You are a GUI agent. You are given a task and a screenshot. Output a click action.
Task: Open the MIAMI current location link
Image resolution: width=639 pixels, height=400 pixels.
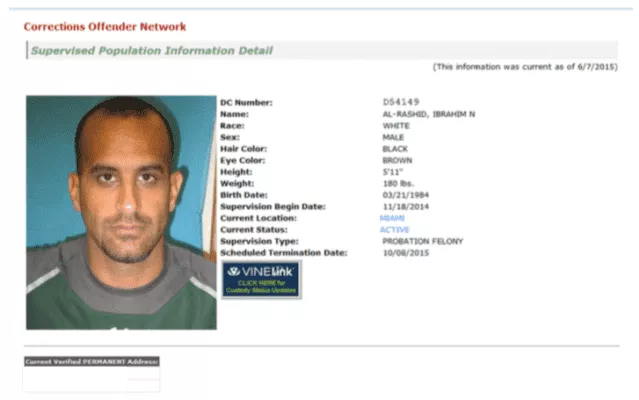[x=392, y=218]
